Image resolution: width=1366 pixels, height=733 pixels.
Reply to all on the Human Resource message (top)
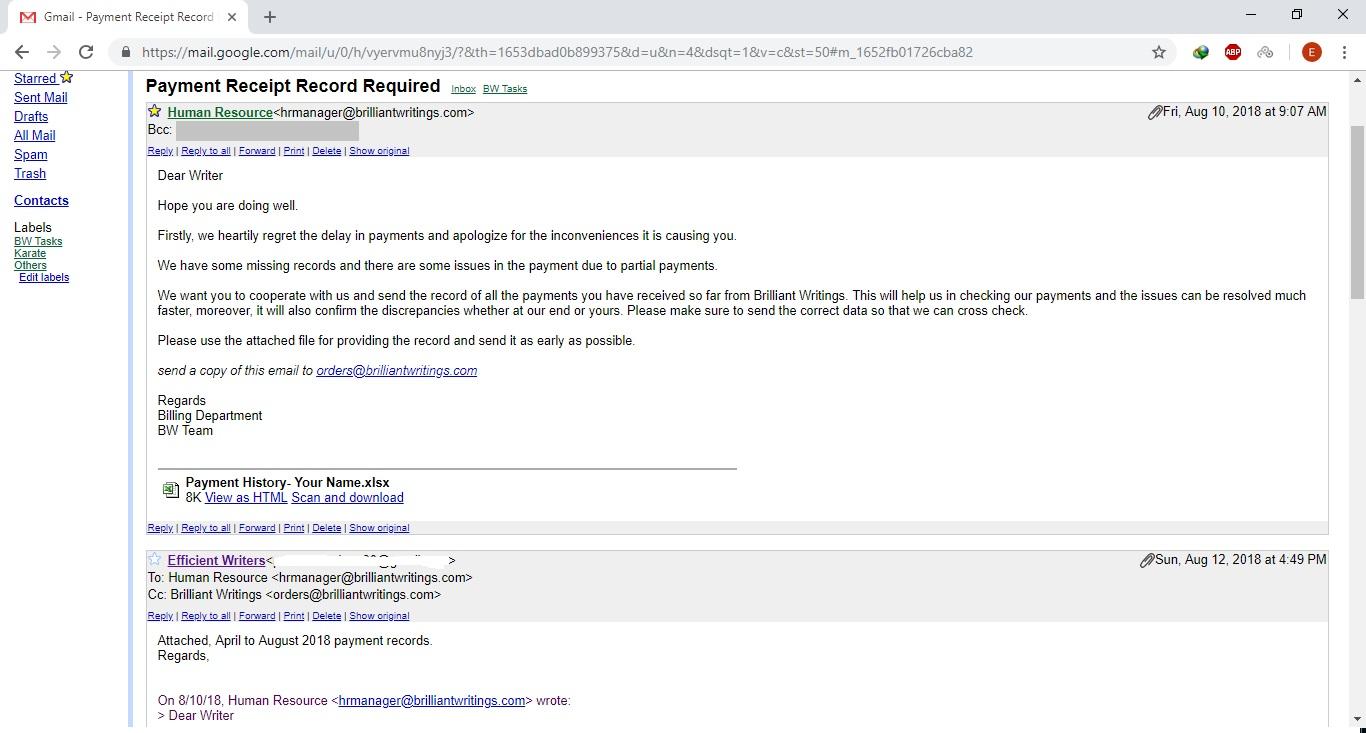206,151
